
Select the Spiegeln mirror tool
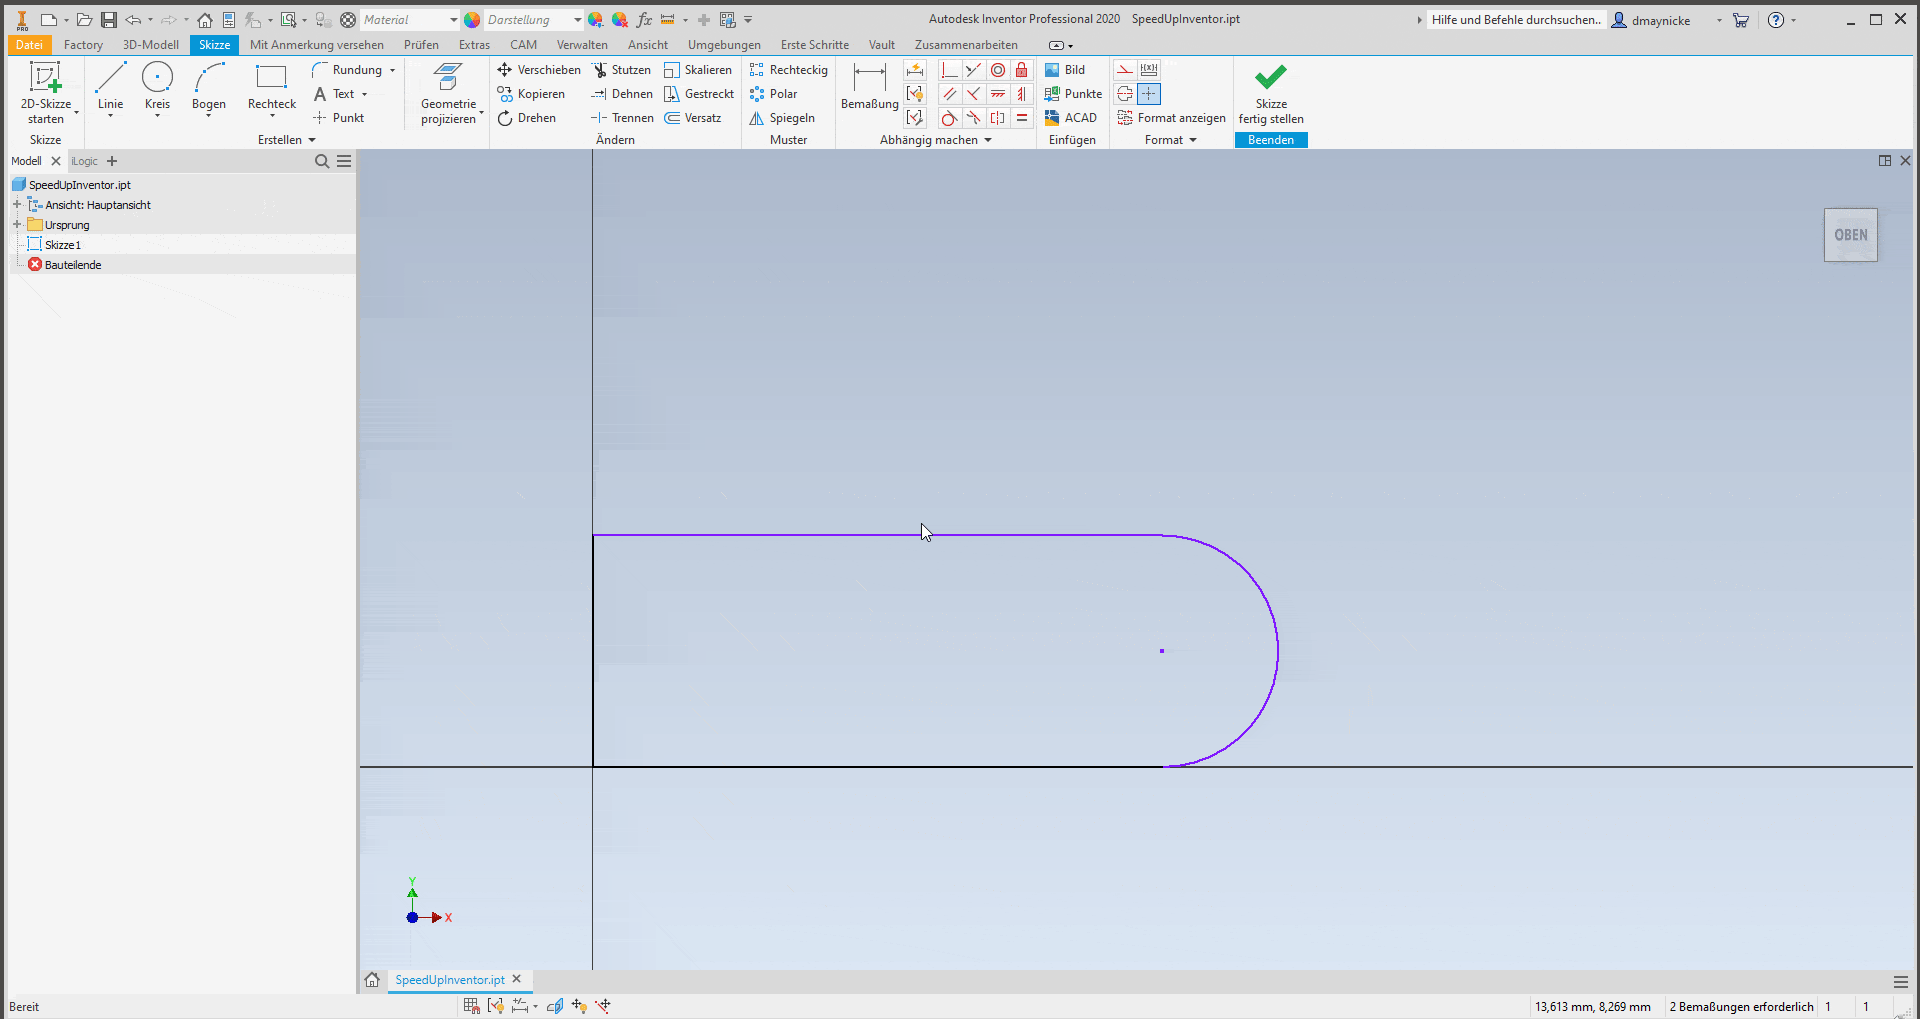point(782,118)
